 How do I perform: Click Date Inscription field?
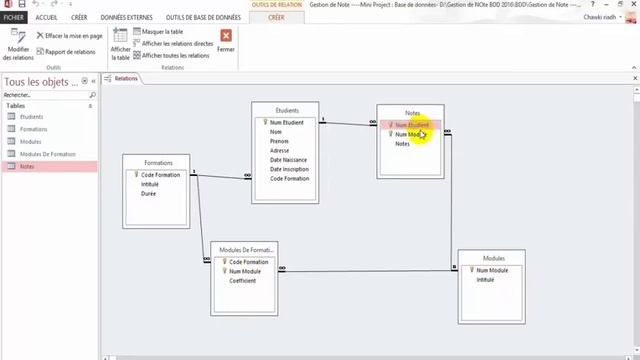[x=289, y=169]
